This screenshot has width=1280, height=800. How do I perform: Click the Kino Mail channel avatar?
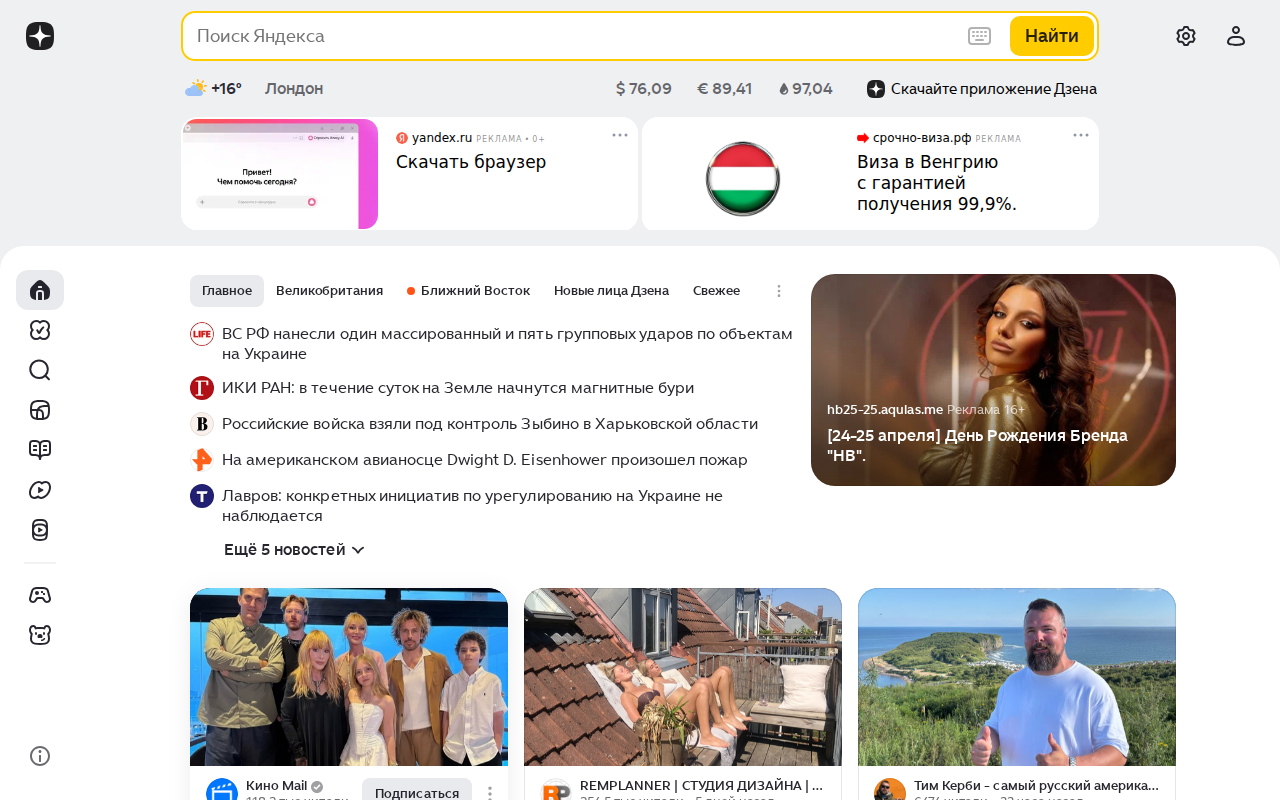coord(222,792)
